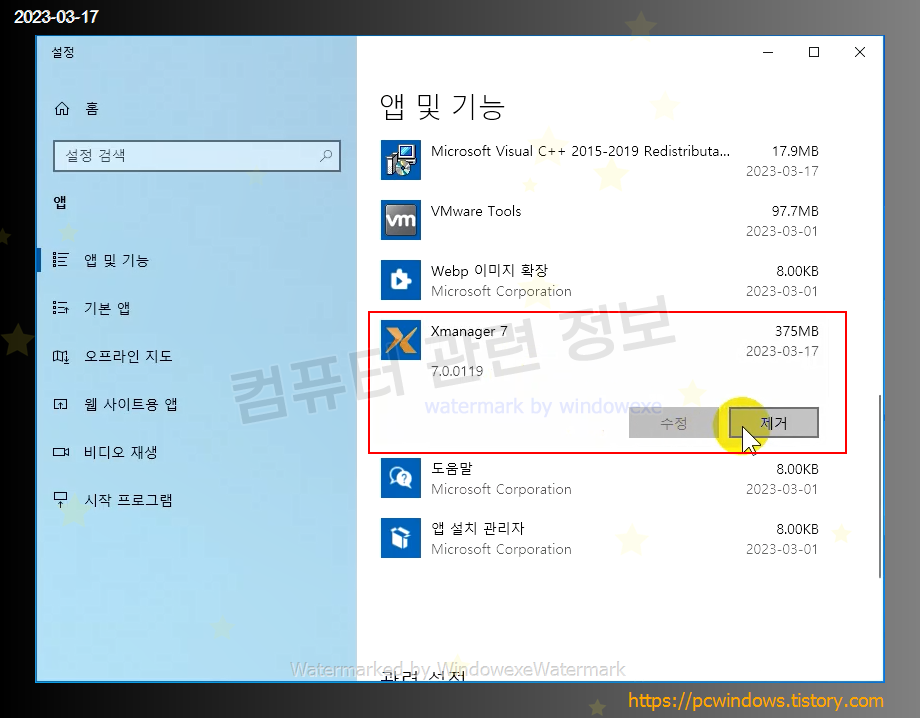Screen dimensions: 920x718
Task: Click the 375MB size of Xmanager 7
Action: [796, 331]
